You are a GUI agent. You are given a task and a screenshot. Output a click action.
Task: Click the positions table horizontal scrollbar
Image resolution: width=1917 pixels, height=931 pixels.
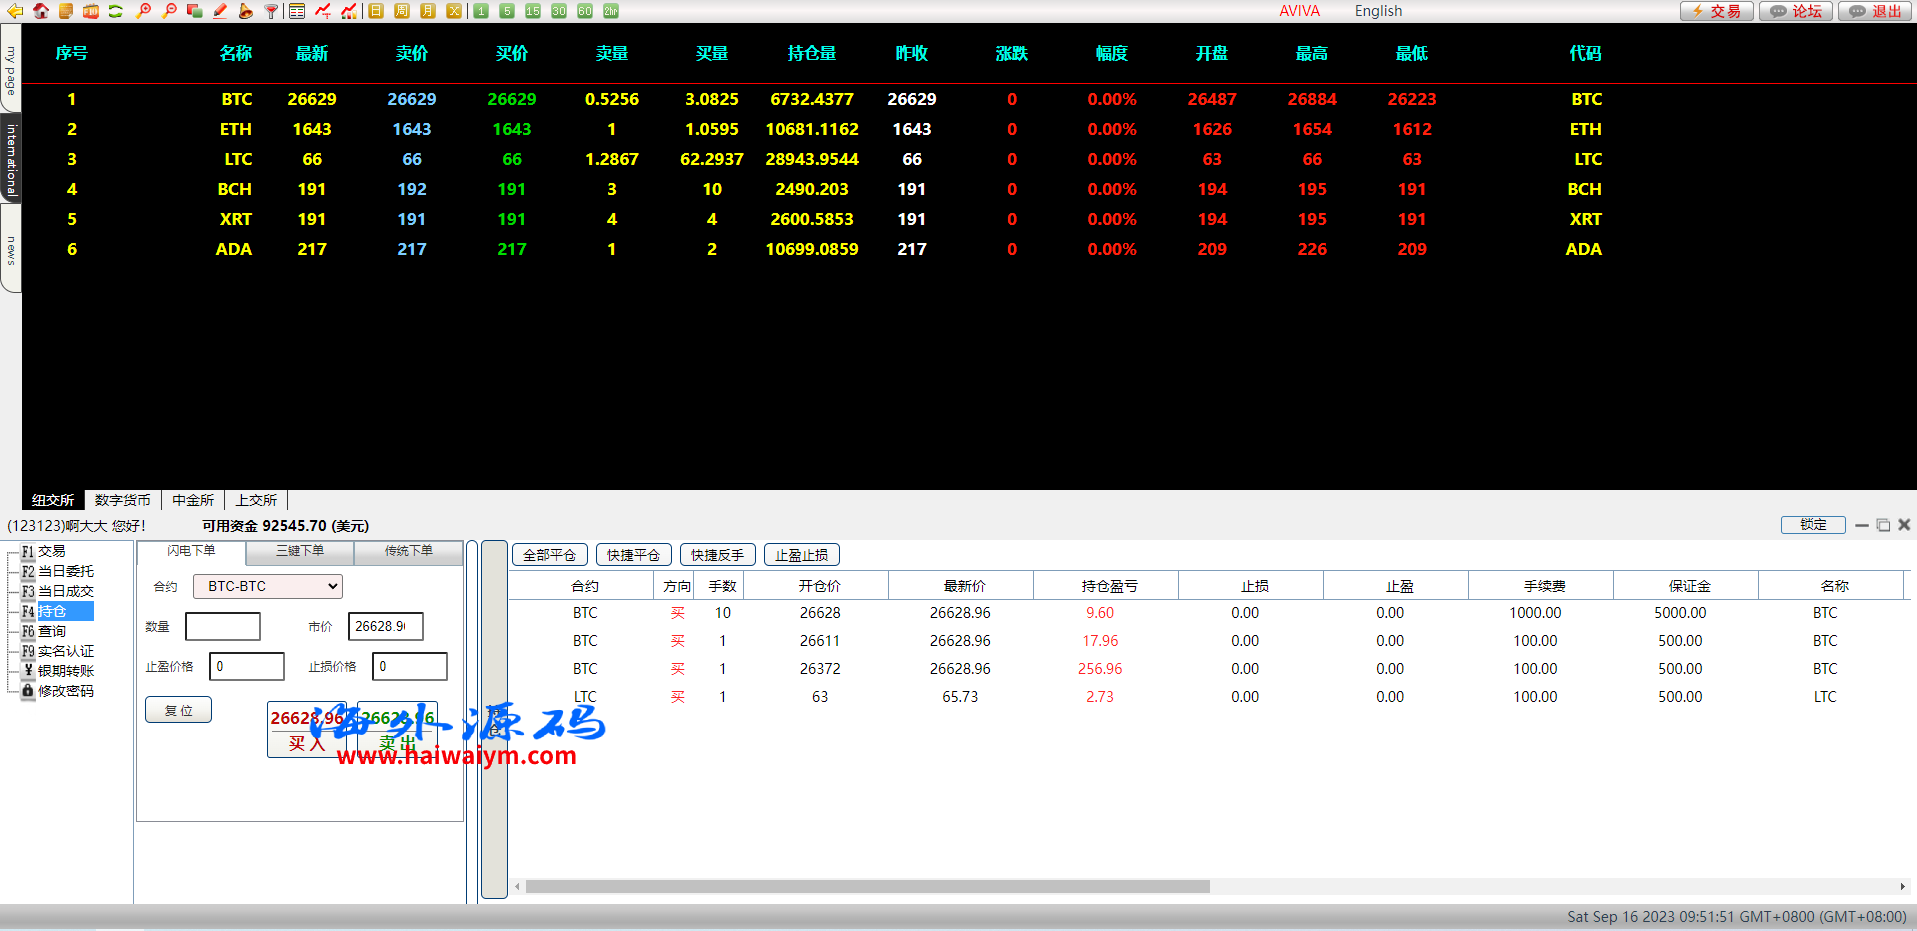click(x=867, y=886)
